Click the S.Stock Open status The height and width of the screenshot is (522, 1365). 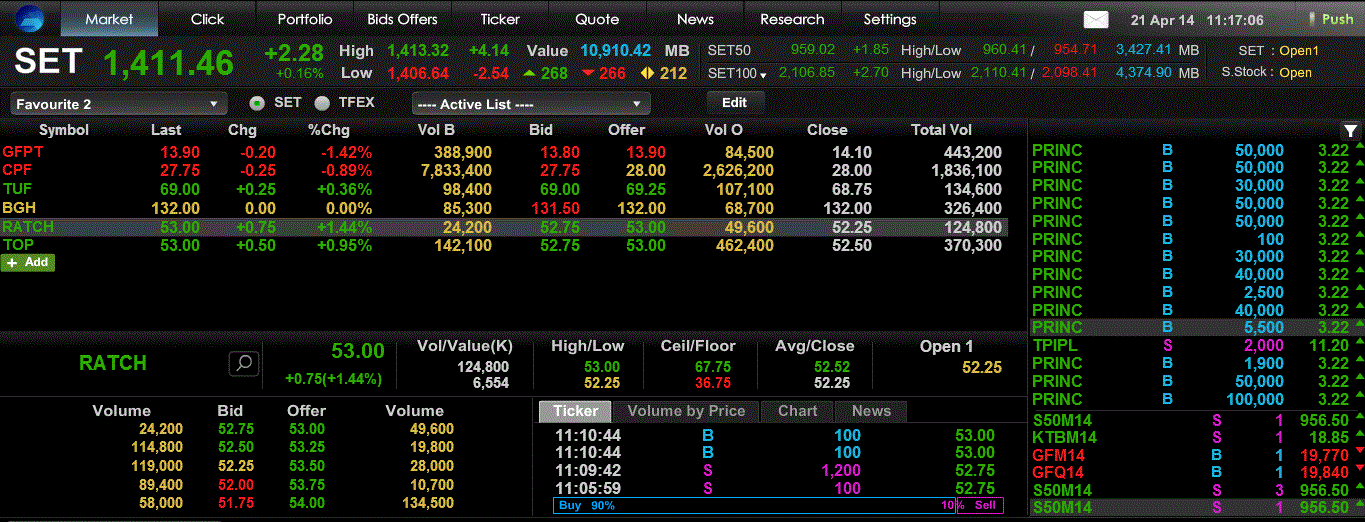click(1295, 72)
